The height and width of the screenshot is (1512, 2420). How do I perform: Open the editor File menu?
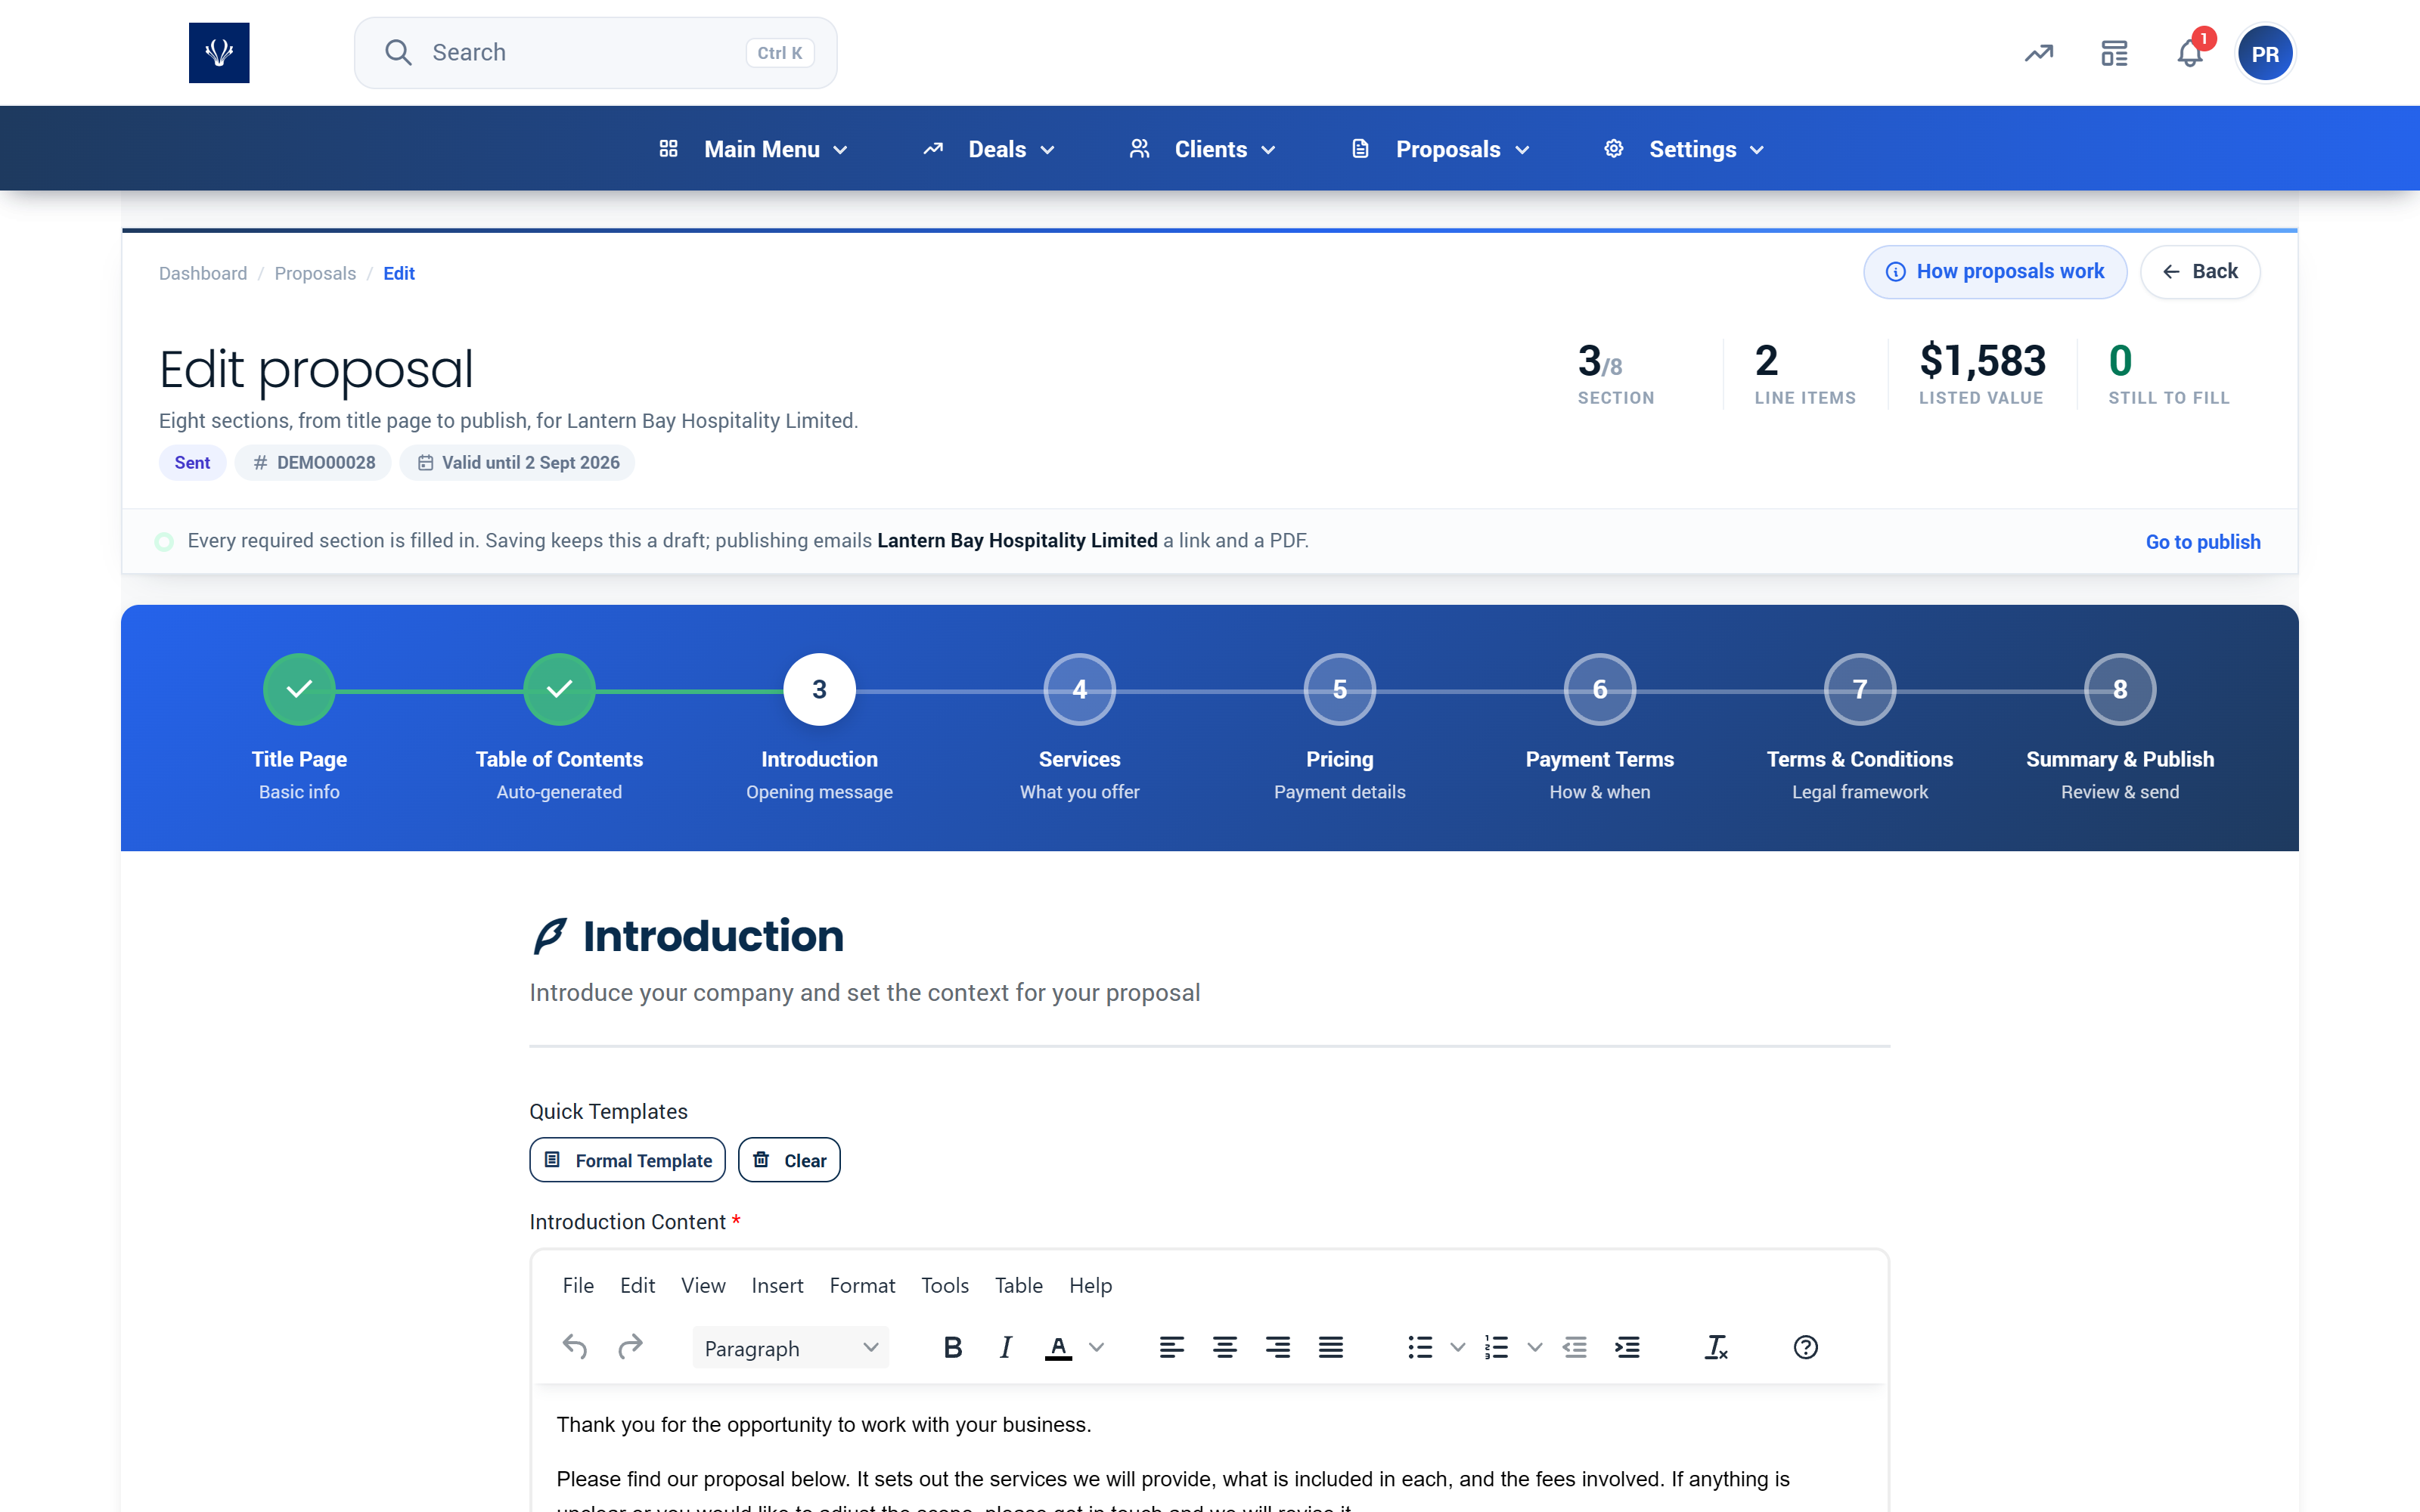[578, 1285]
